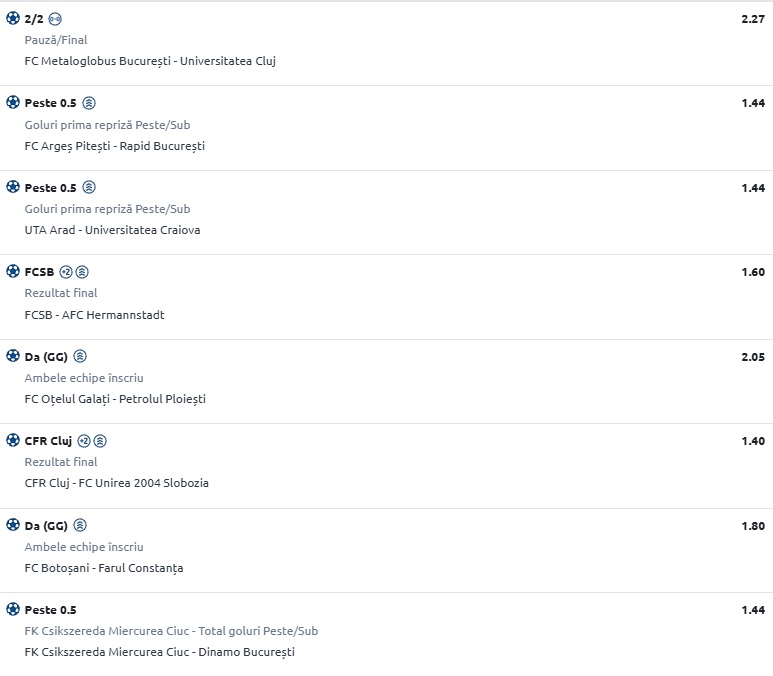Click the +2 icon beside CFR Cluj
773x676 pixels.
(84, 441)
